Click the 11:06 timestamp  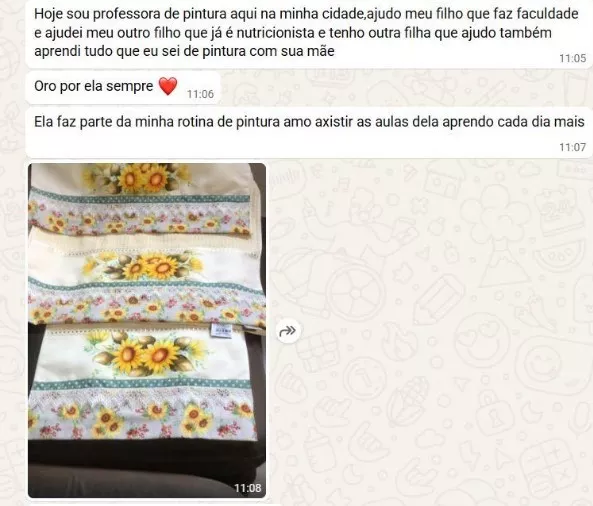point(200,94)
